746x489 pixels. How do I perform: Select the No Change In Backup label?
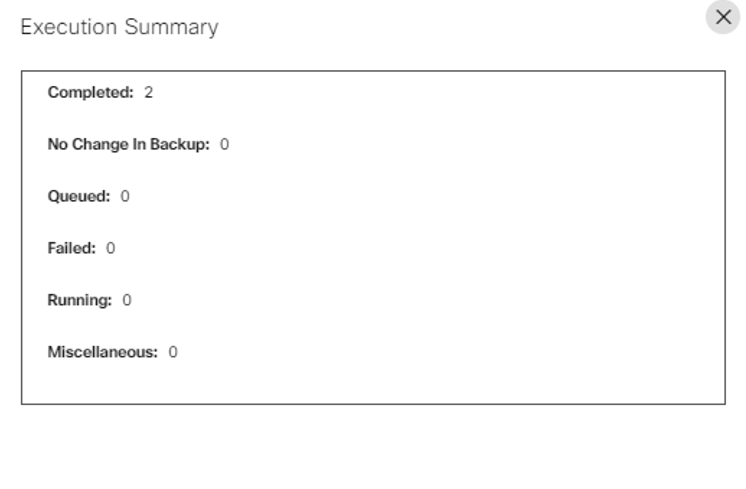tap(129, 145)
